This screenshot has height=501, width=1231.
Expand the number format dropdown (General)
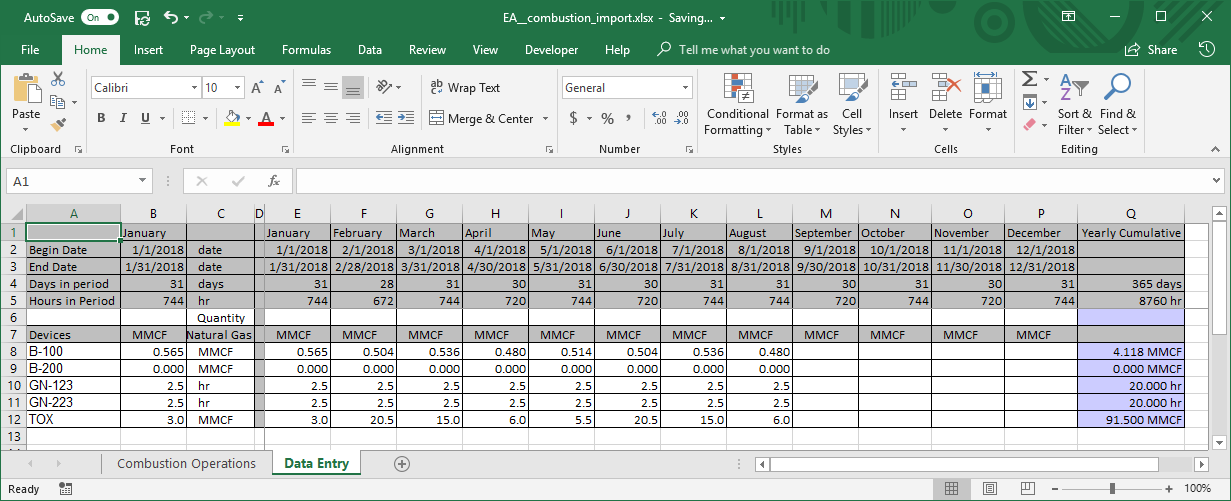[x=685, y=88]
